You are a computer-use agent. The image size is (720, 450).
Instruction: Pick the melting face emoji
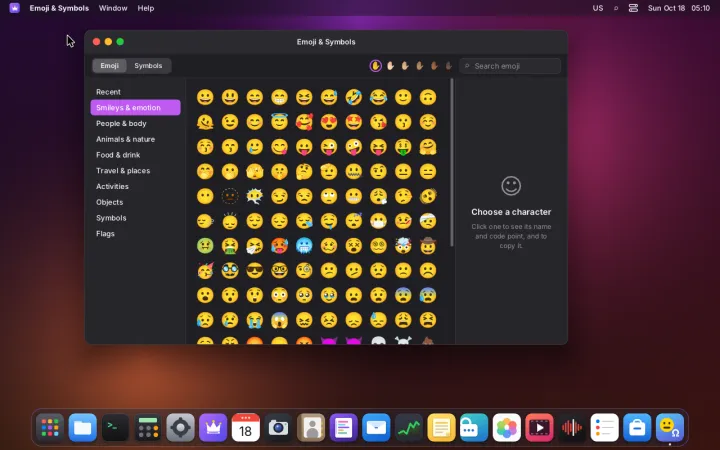coord(205,122)
